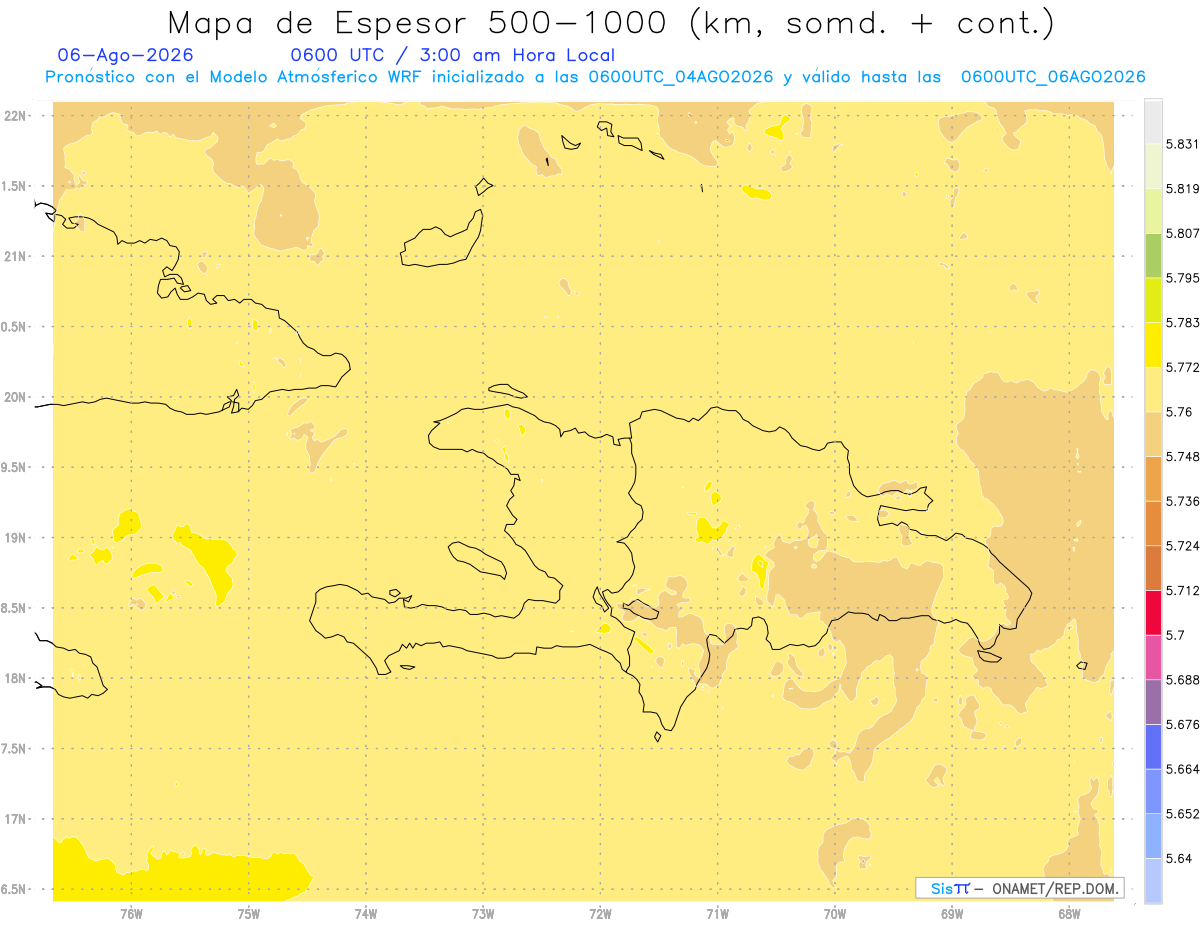Click colorbar value '5.76'
This screenshot has width=1200, height=927.
(x=1178, y=412)
